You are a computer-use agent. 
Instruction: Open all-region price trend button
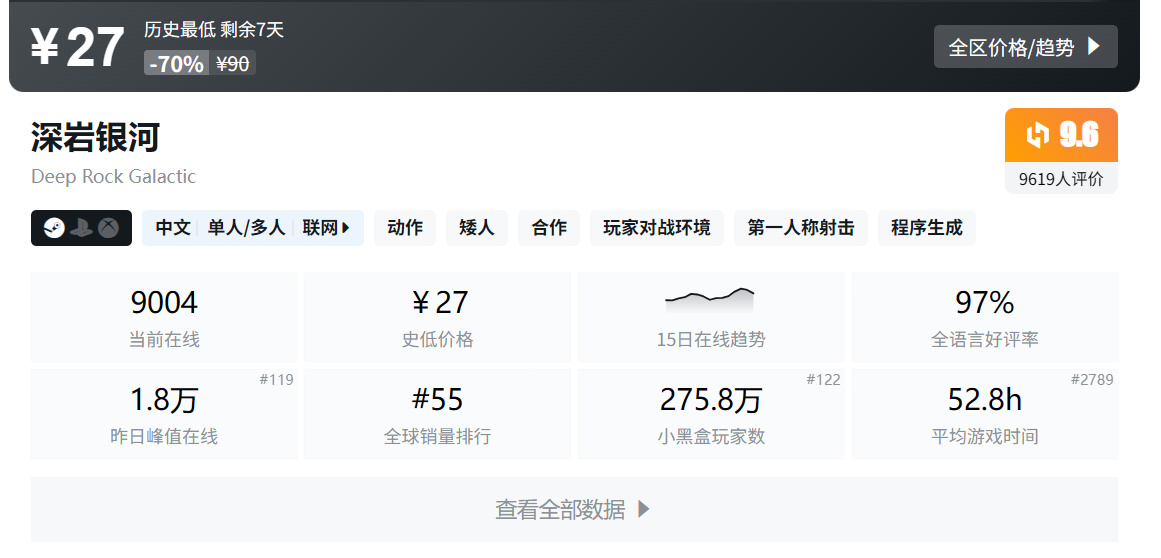click(x=1026, y=47)
